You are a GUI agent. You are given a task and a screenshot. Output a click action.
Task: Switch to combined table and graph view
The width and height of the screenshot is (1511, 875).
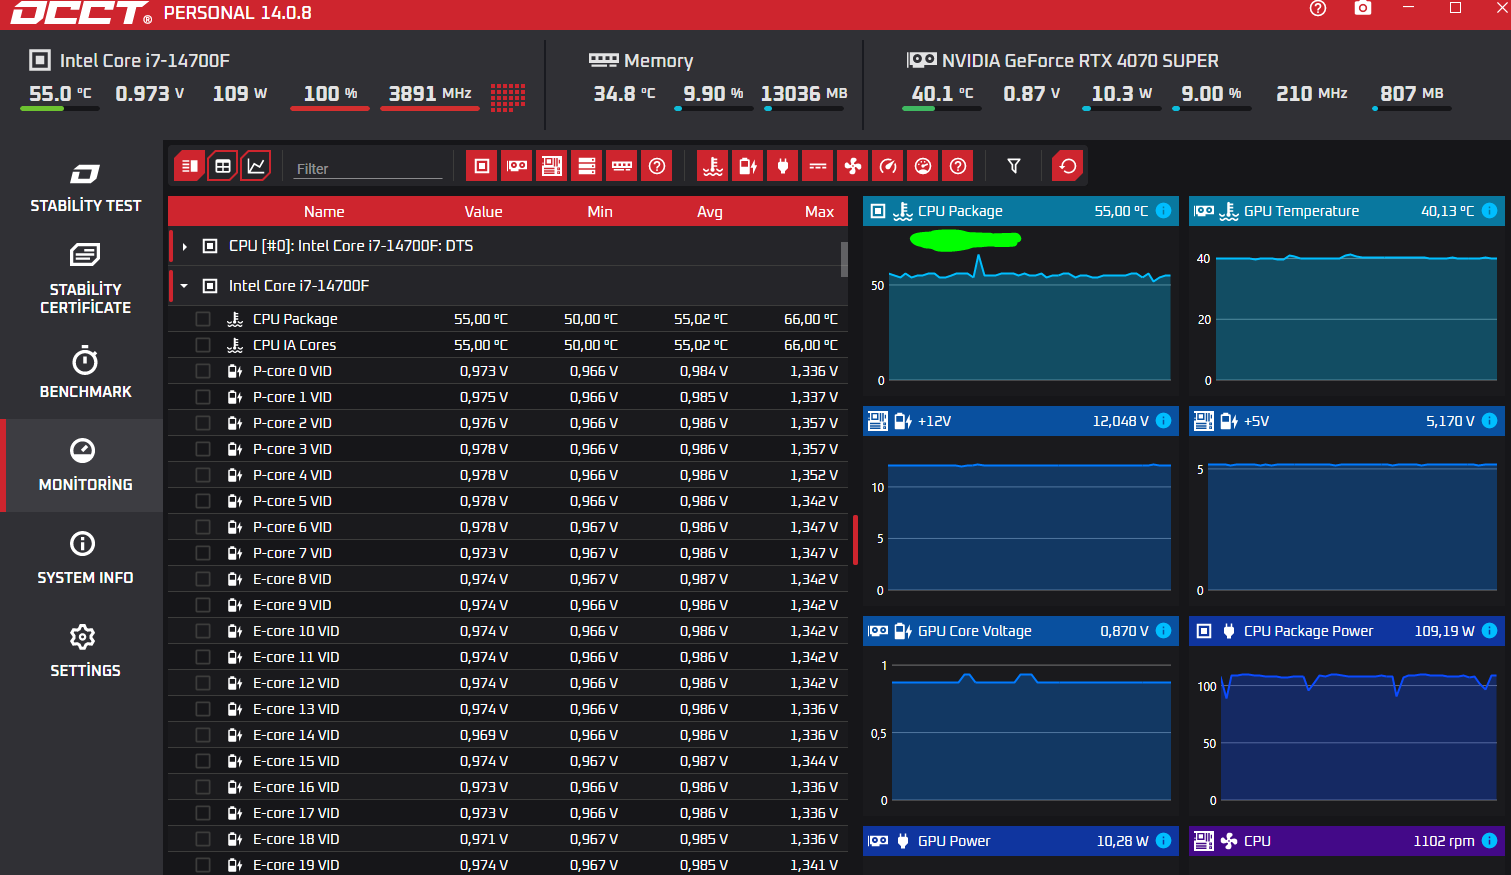pos(189,166)
